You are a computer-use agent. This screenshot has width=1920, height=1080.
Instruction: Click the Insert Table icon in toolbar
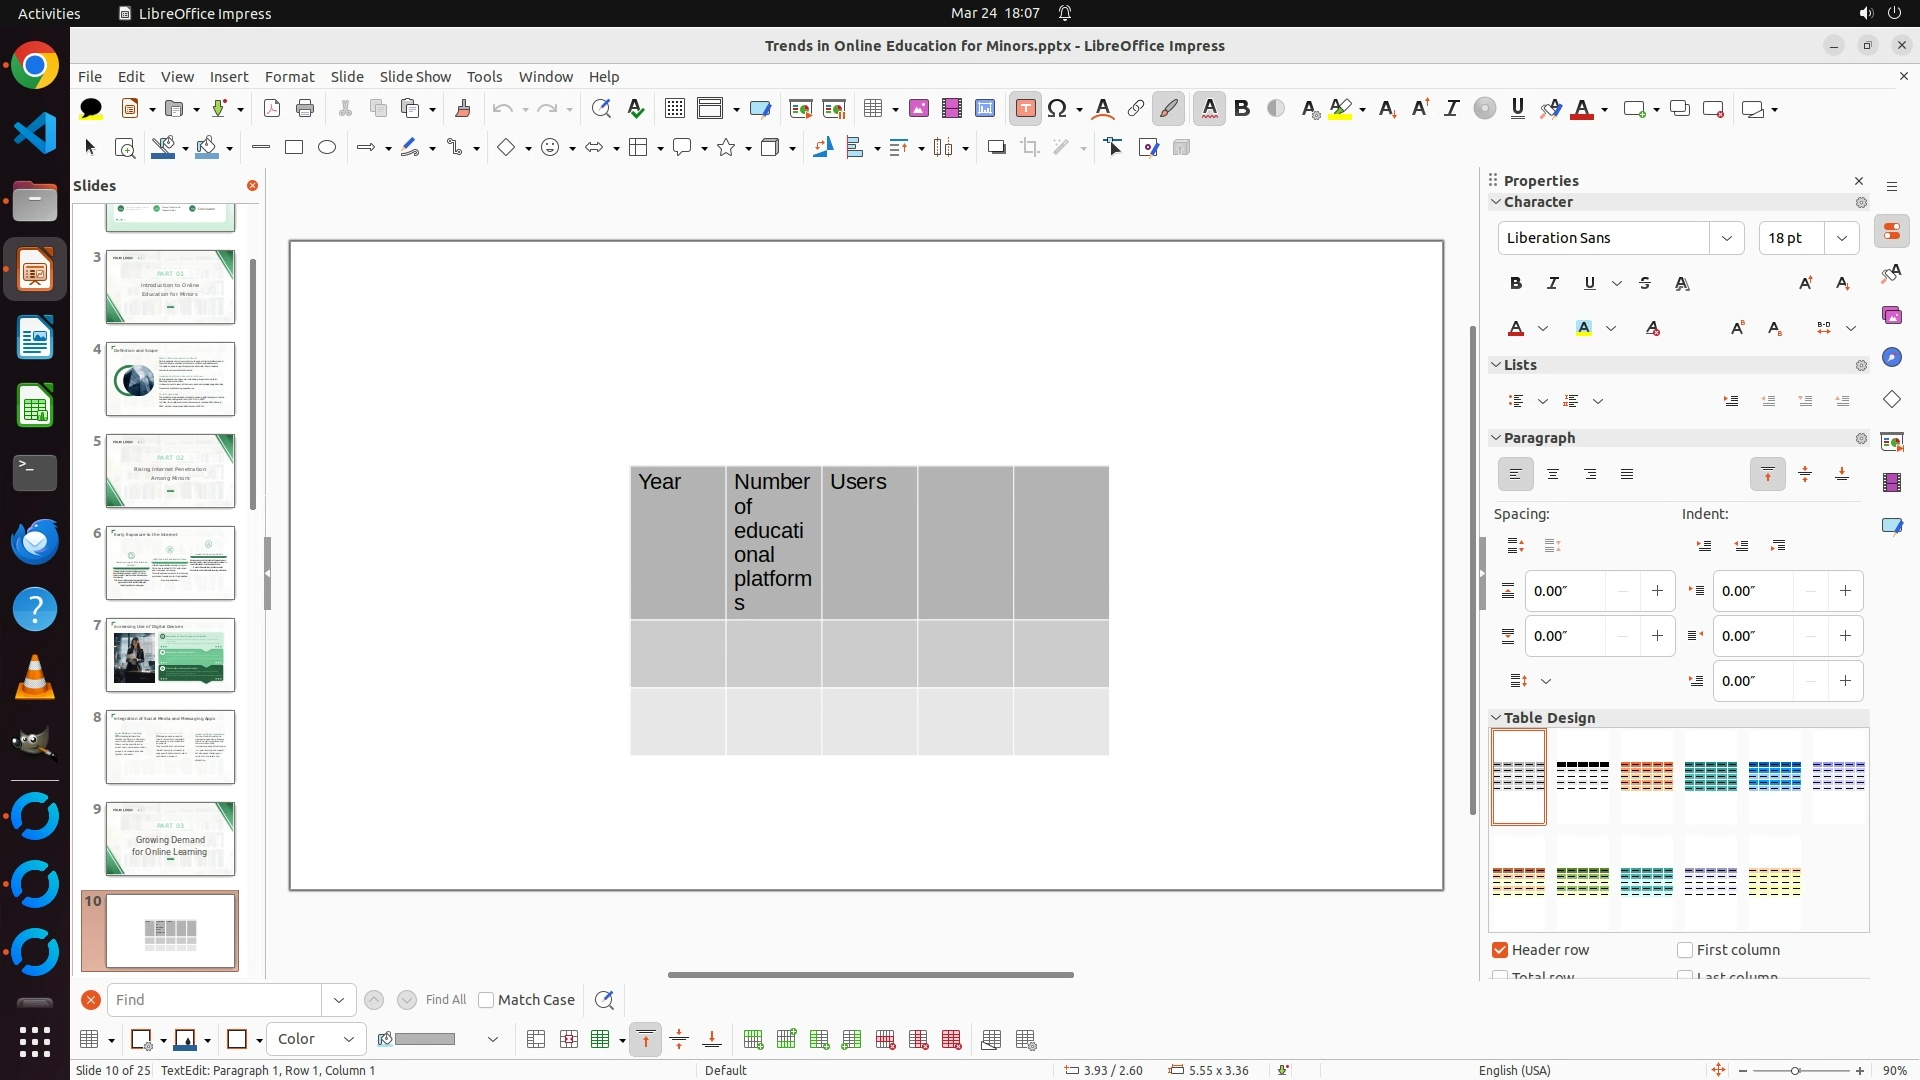click(873, 109)
